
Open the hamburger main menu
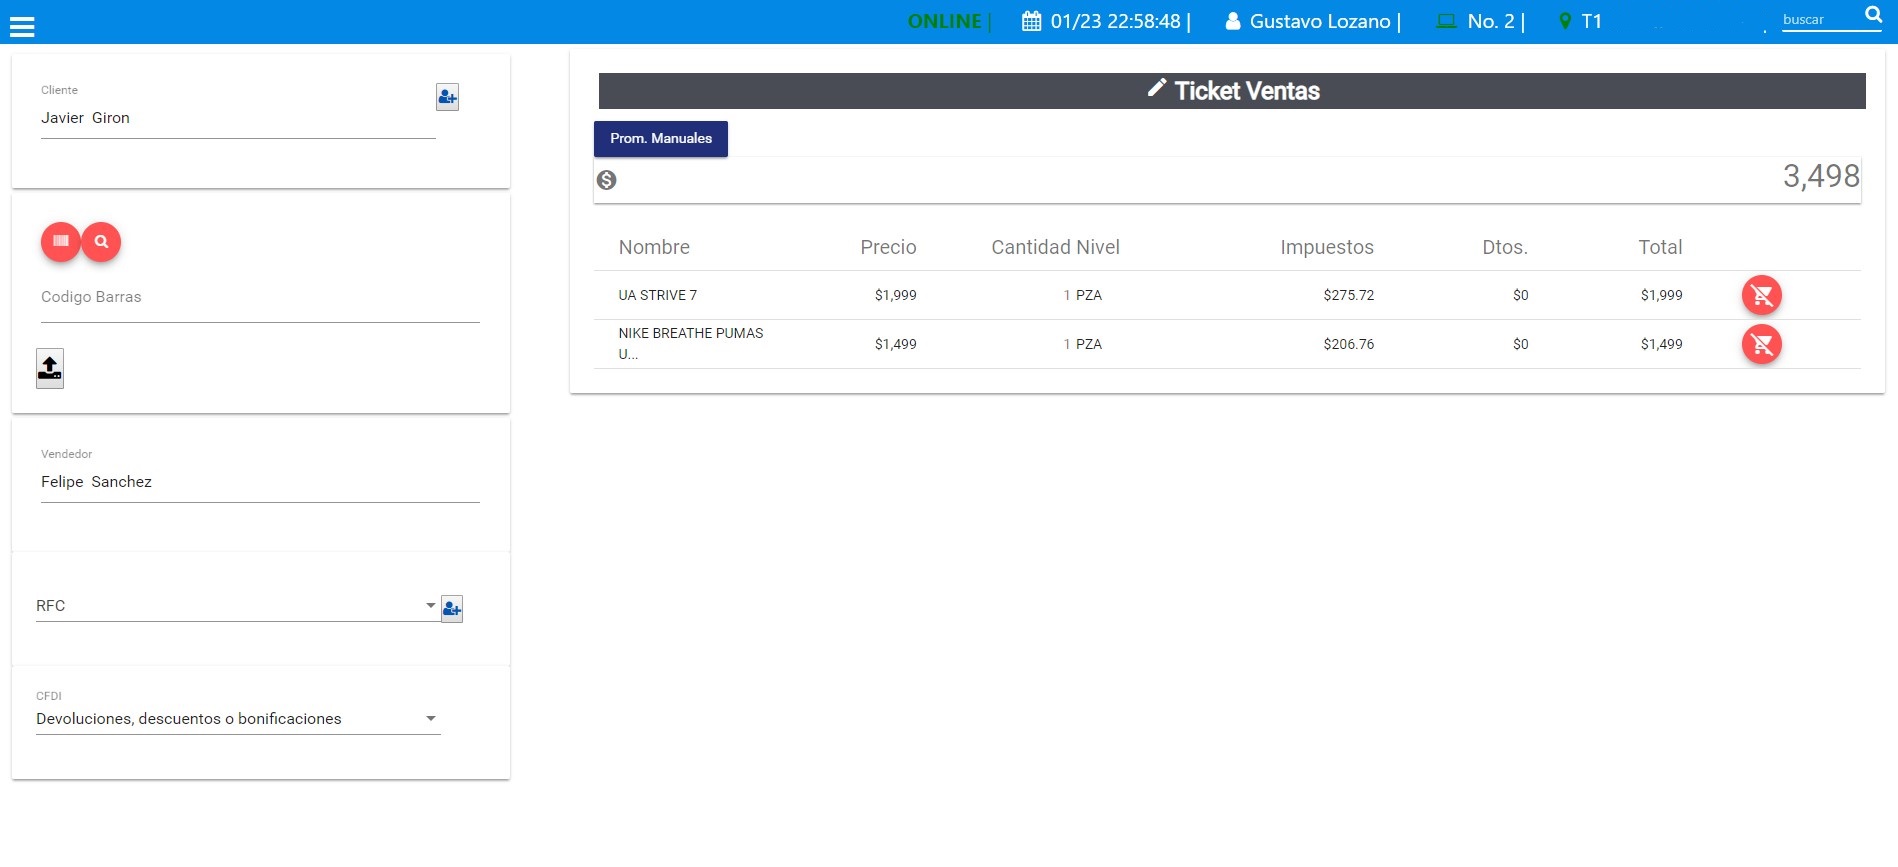click(22, 27)
